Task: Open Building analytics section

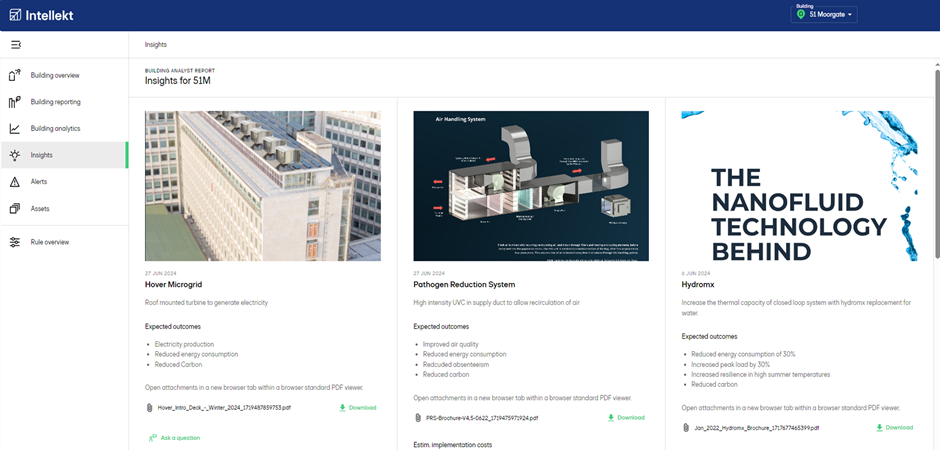Action: click(64, 128)
